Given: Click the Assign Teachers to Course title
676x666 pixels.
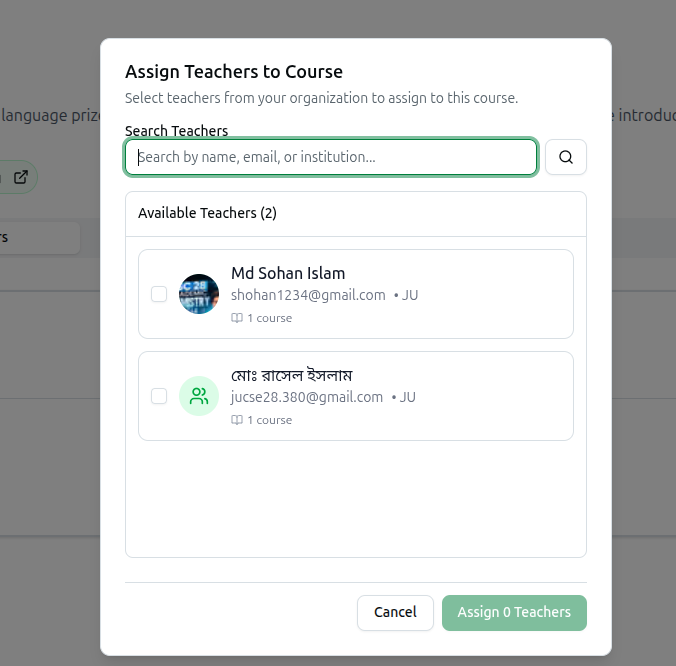Looking at the screenshot, I should click(234, 72).
